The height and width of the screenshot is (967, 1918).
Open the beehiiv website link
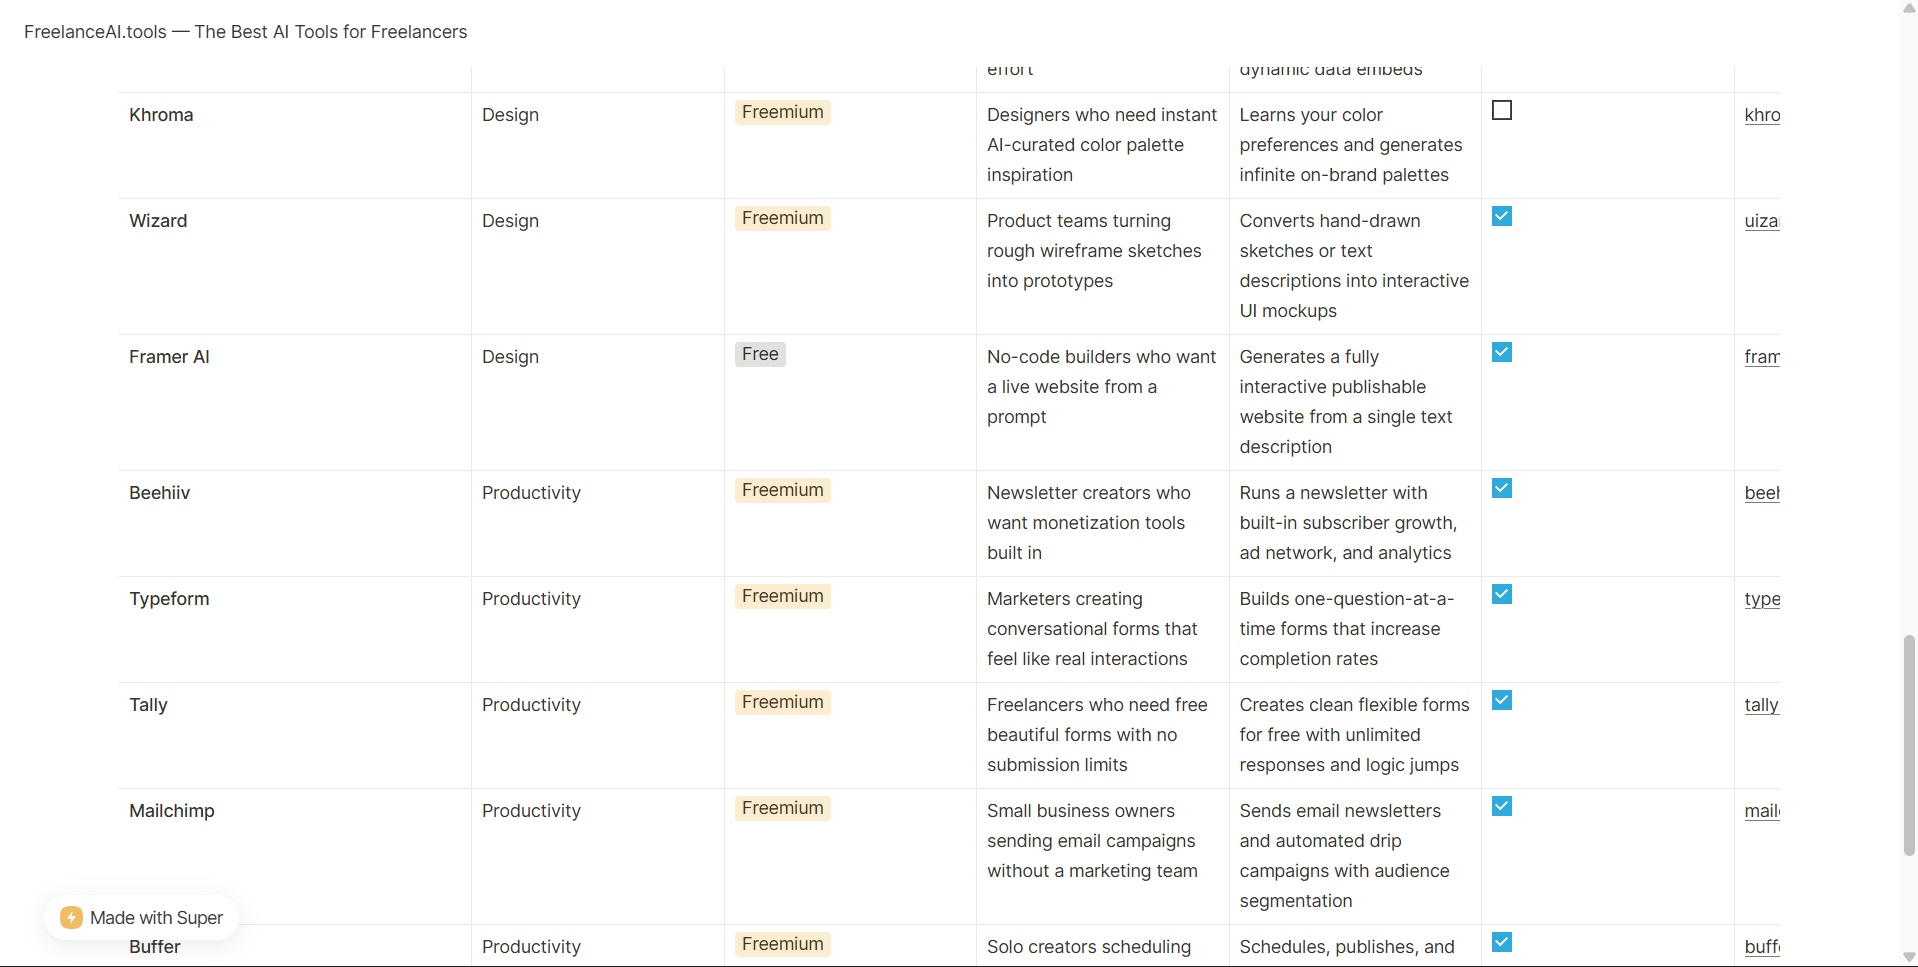[1763, 493]
